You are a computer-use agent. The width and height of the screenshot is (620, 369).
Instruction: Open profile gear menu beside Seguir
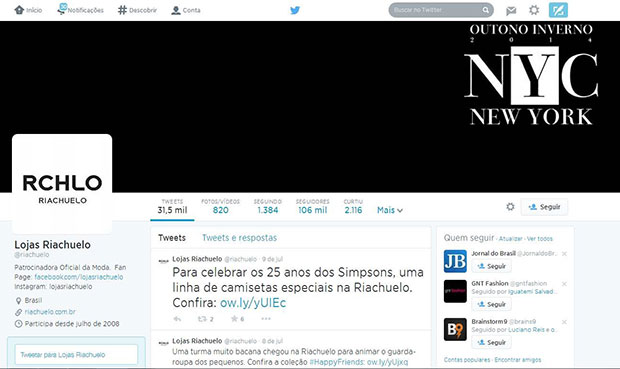coord(510,206)
